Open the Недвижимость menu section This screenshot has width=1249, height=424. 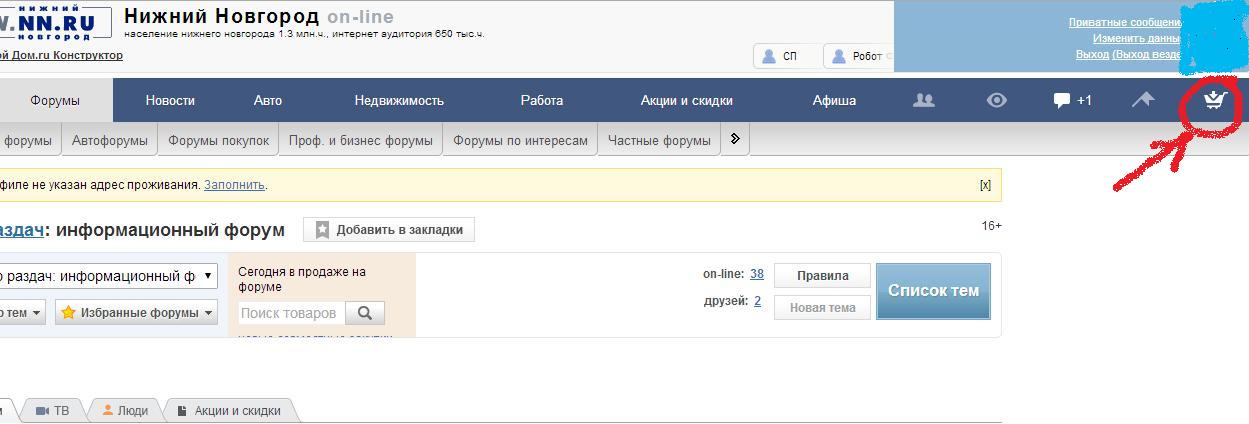[399, 100]
